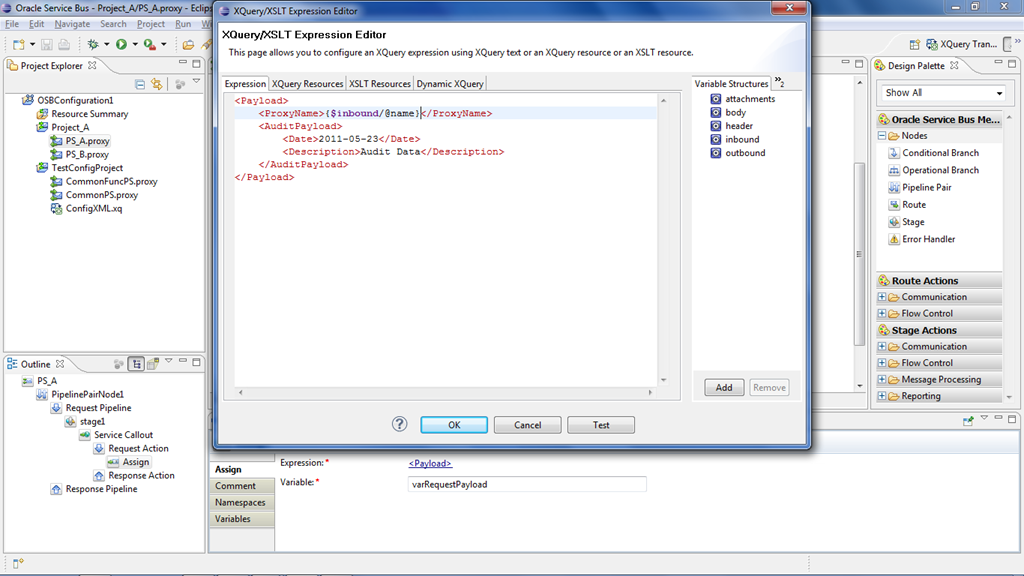This screenshot has height=576, width=1024.
Task: Pick the Error Handler palette item
Action: tap(928, 239)
